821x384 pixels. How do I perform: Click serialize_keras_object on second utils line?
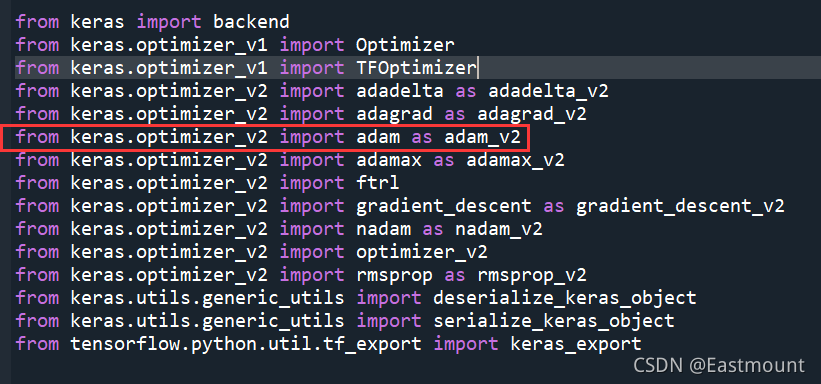tap(553, 321)
